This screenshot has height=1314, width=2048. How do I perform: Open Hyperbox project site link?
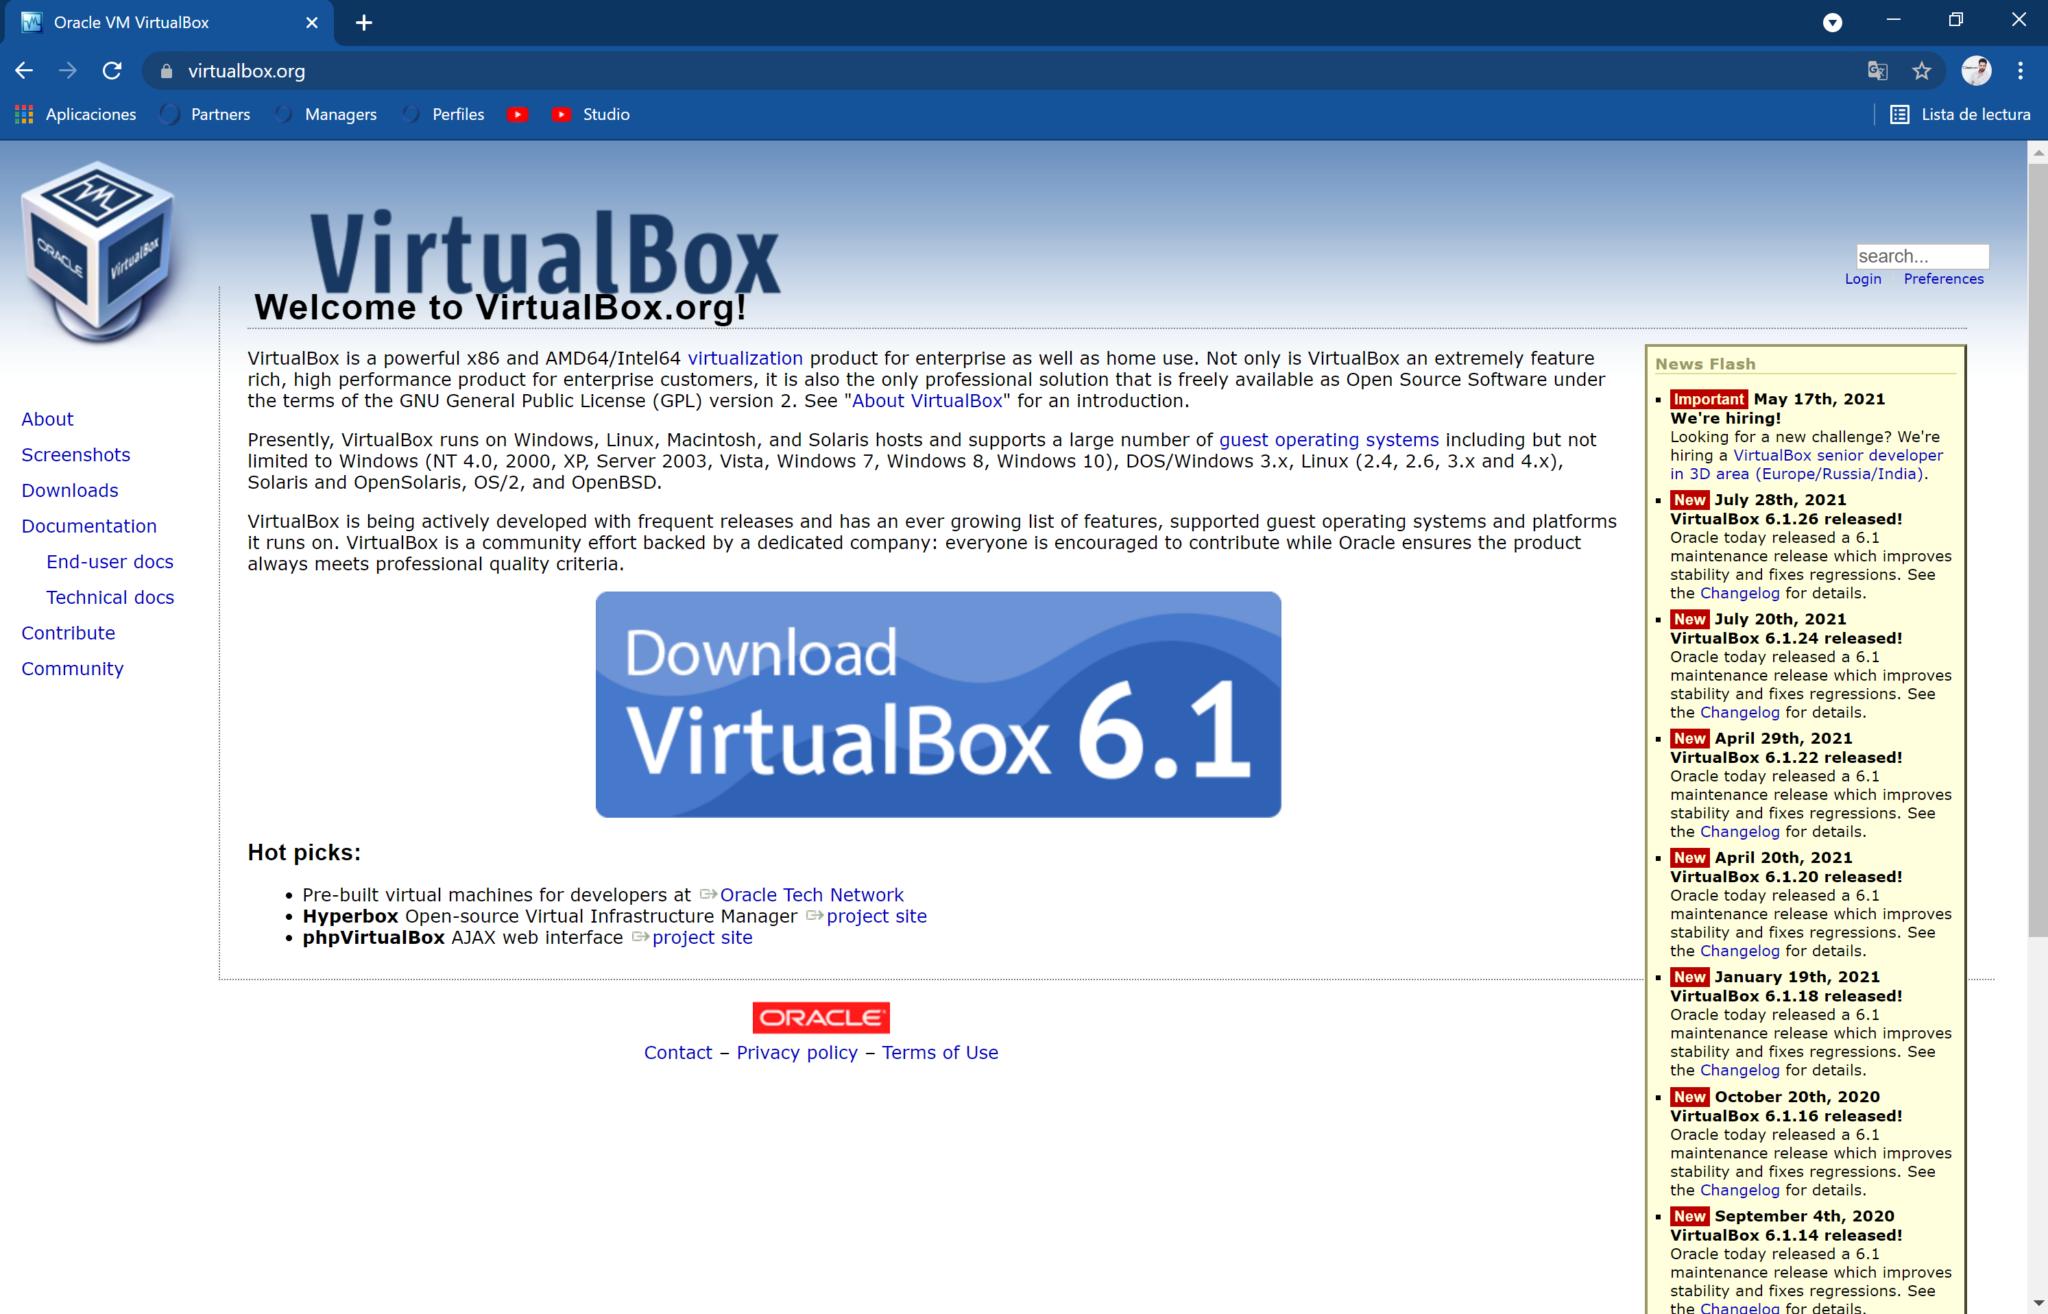(876, 916)
